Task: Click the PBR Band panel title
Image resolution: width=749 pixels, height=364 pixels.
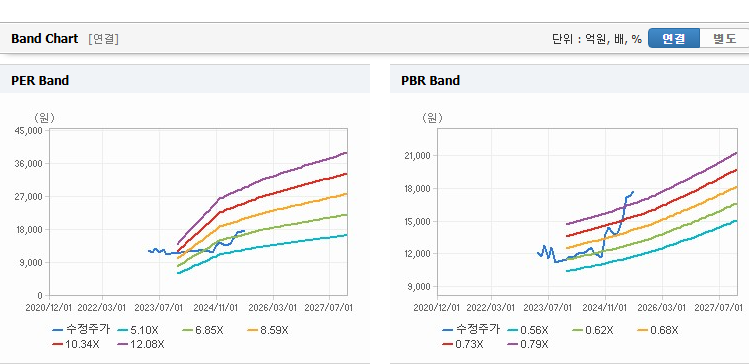Action: click(x=430, y=81)
